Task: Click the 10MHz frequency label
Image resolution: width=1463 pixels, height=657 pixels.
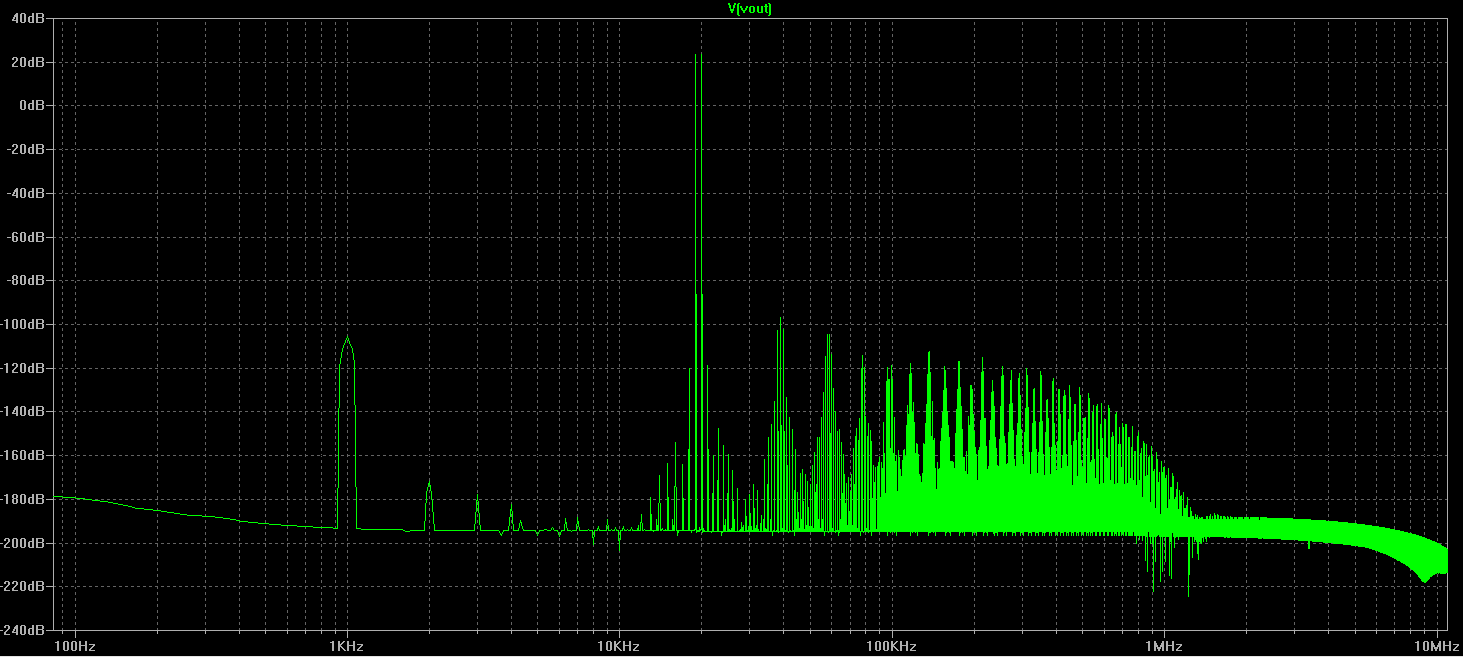Action: point(1436,646)
